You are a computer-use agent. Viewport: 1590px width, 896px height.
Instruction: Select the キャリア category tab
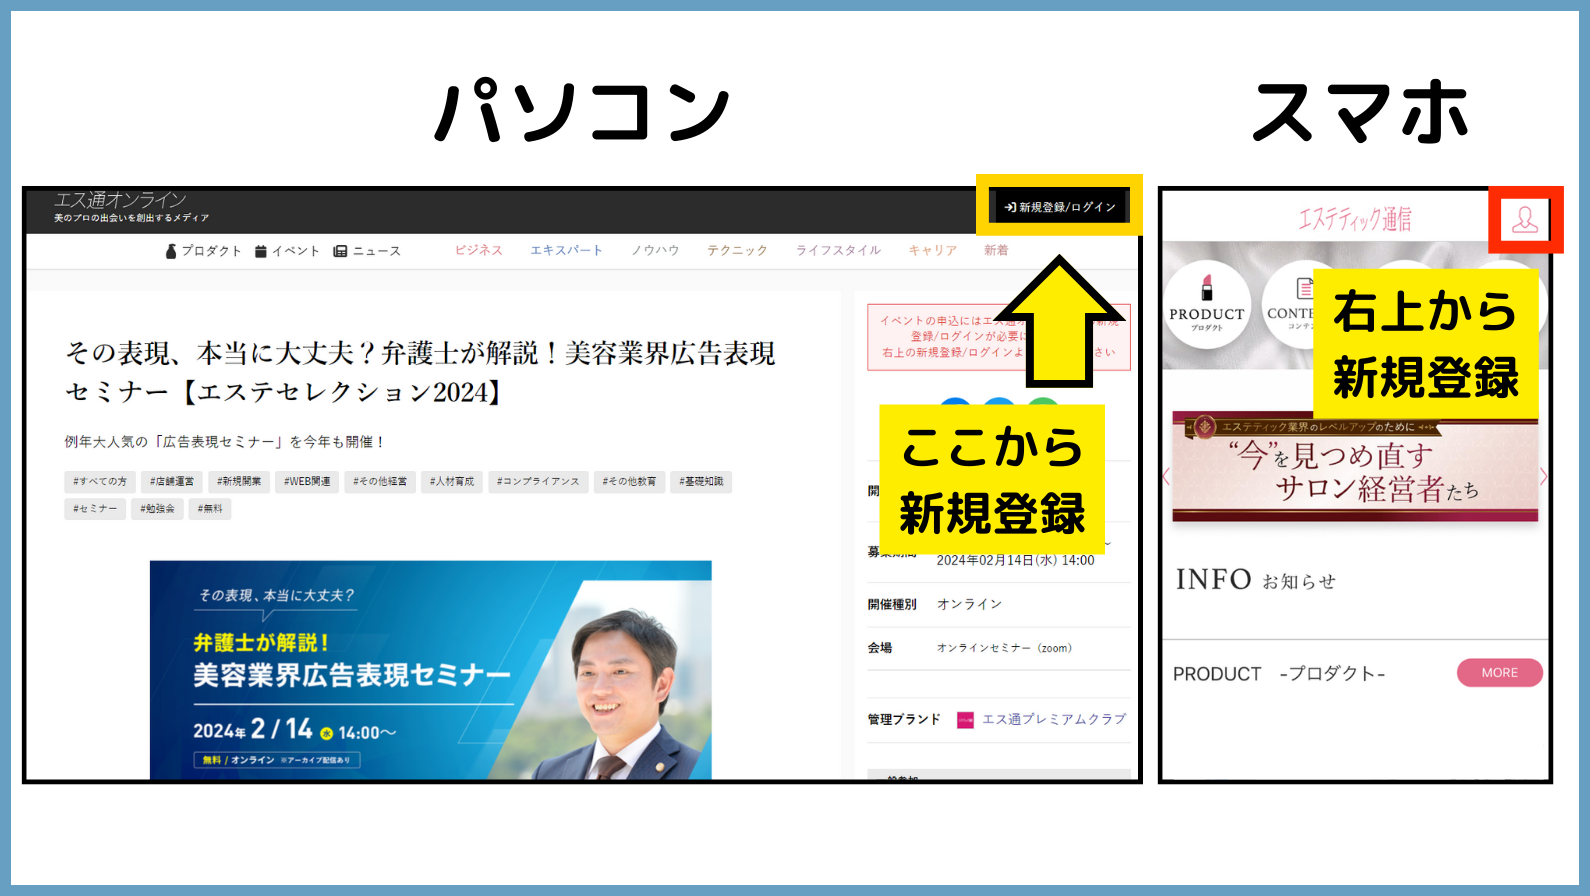coord(933,250)
